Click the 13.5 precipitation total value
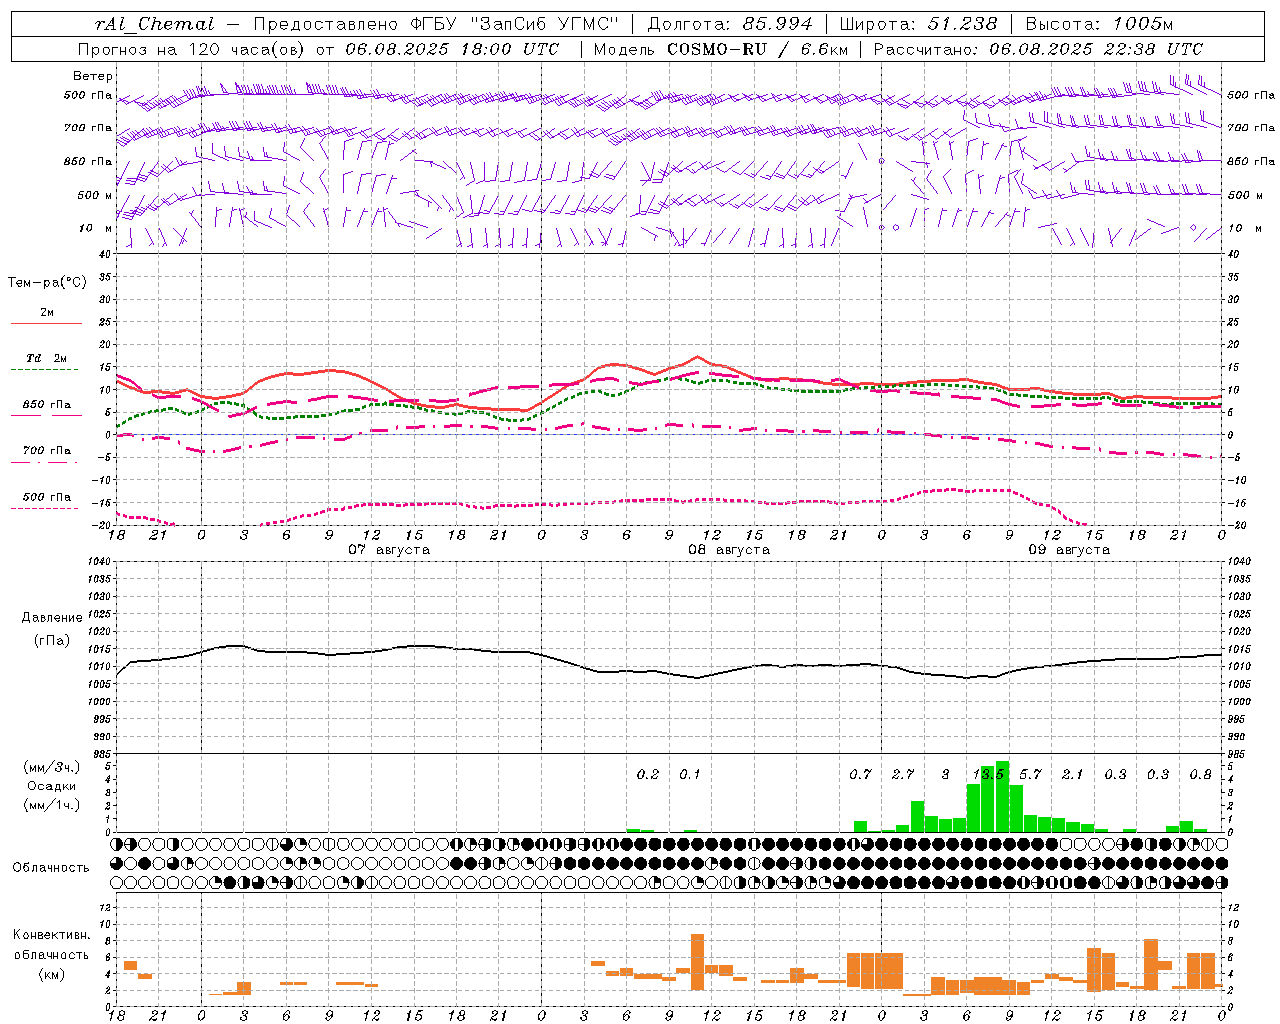The height and width of the screenshot is (1024, 1280). [x=988, y=774]
